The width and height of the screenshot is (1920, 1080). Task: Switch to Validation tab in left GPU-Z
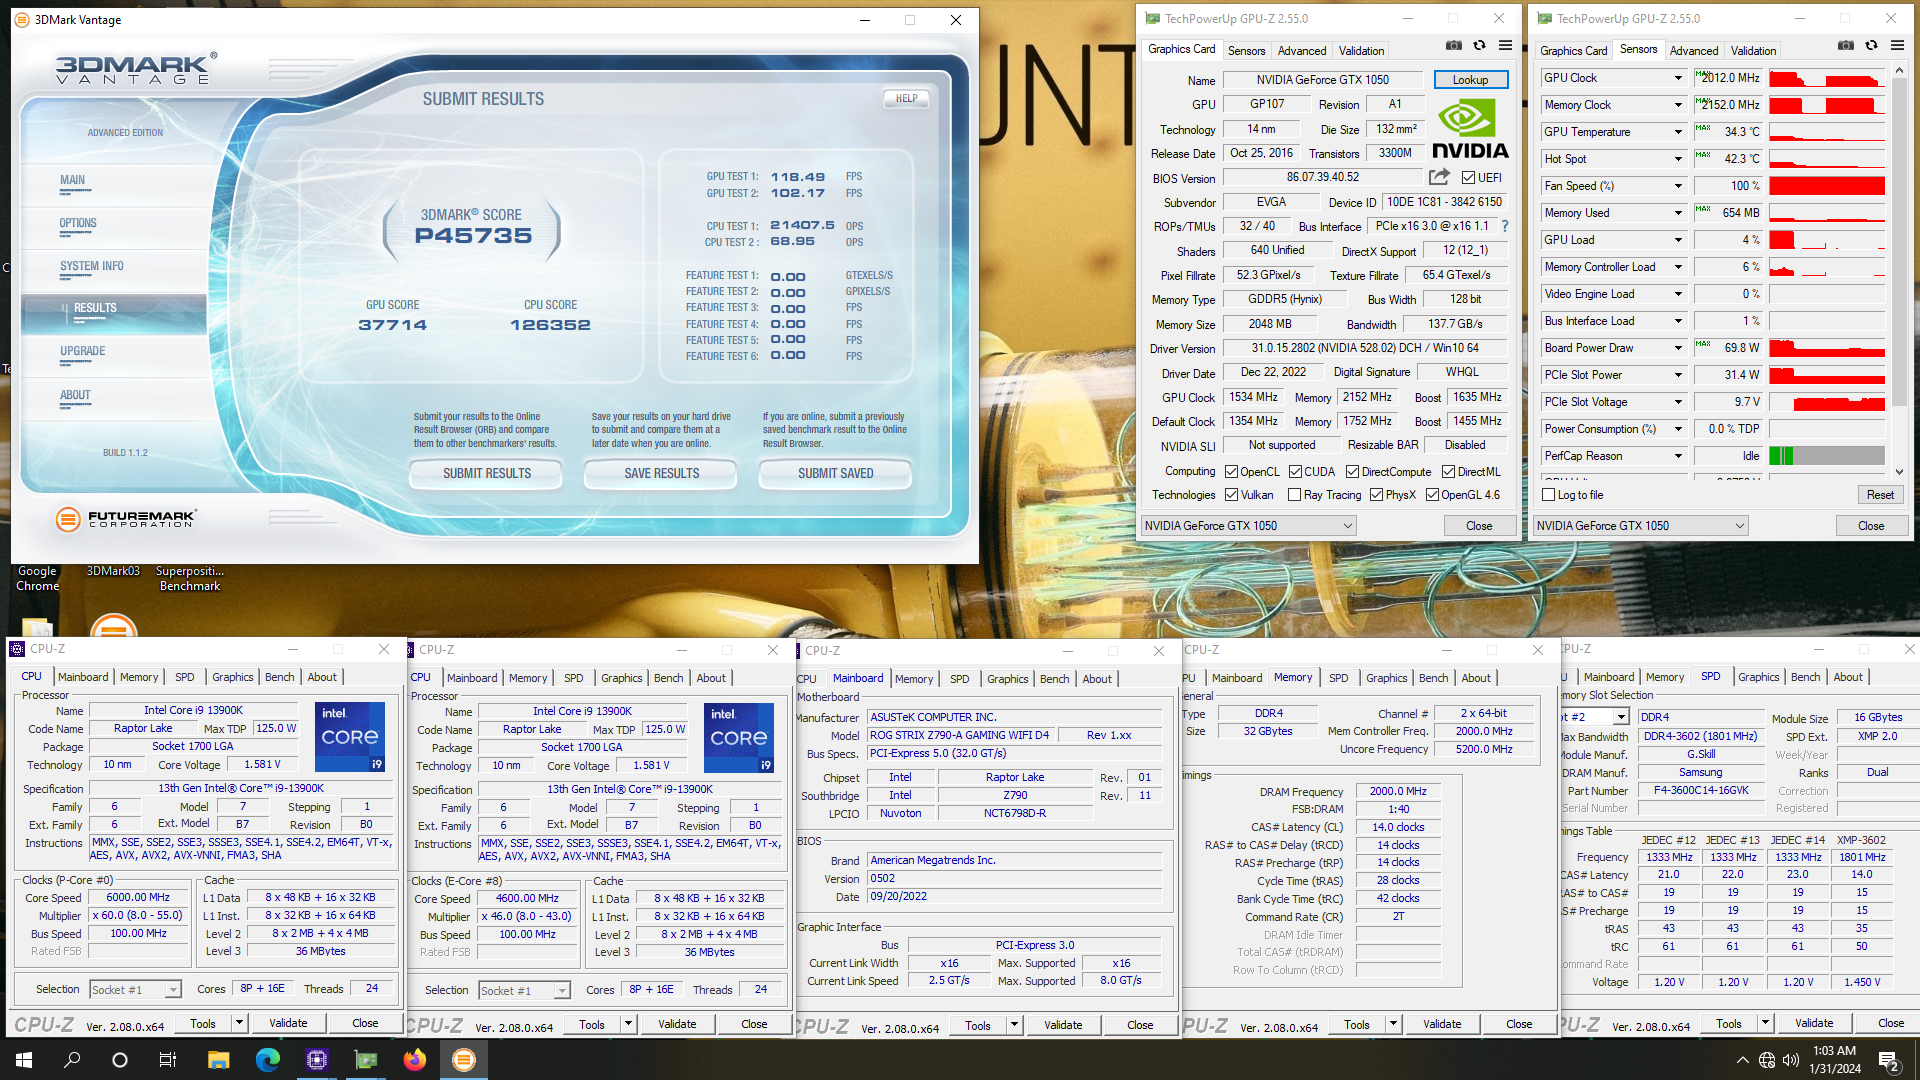point(1361,51)
